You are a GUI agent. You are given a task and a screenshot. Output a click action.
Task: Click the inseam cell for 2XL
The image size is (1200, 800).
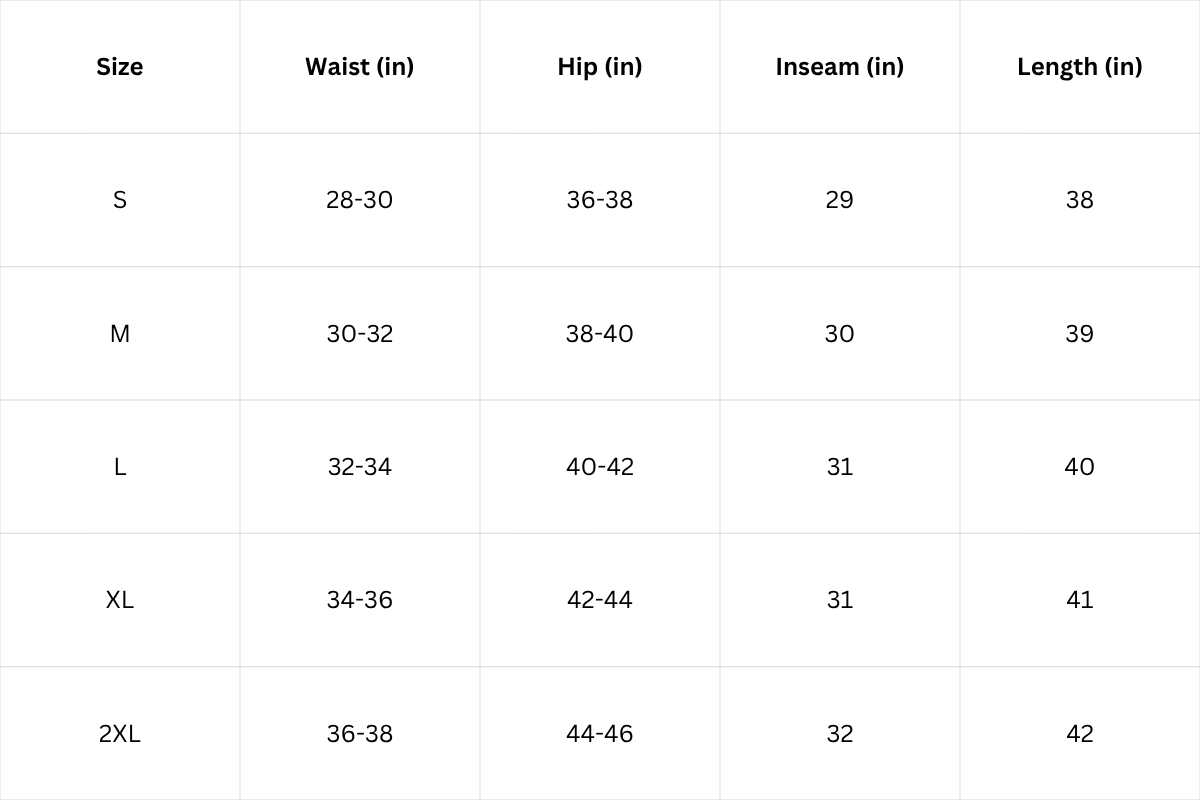[x=839, y=734]
